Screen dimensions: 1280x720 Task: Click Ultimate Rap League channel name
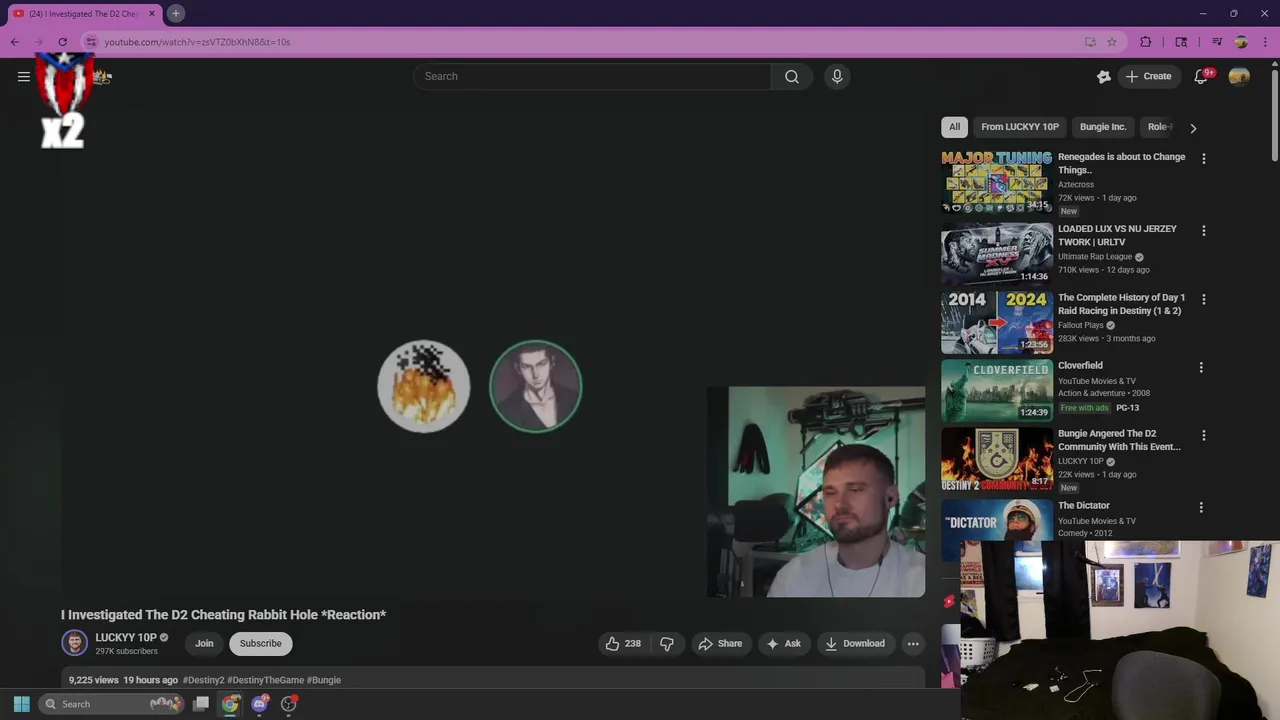[1095, 257]
